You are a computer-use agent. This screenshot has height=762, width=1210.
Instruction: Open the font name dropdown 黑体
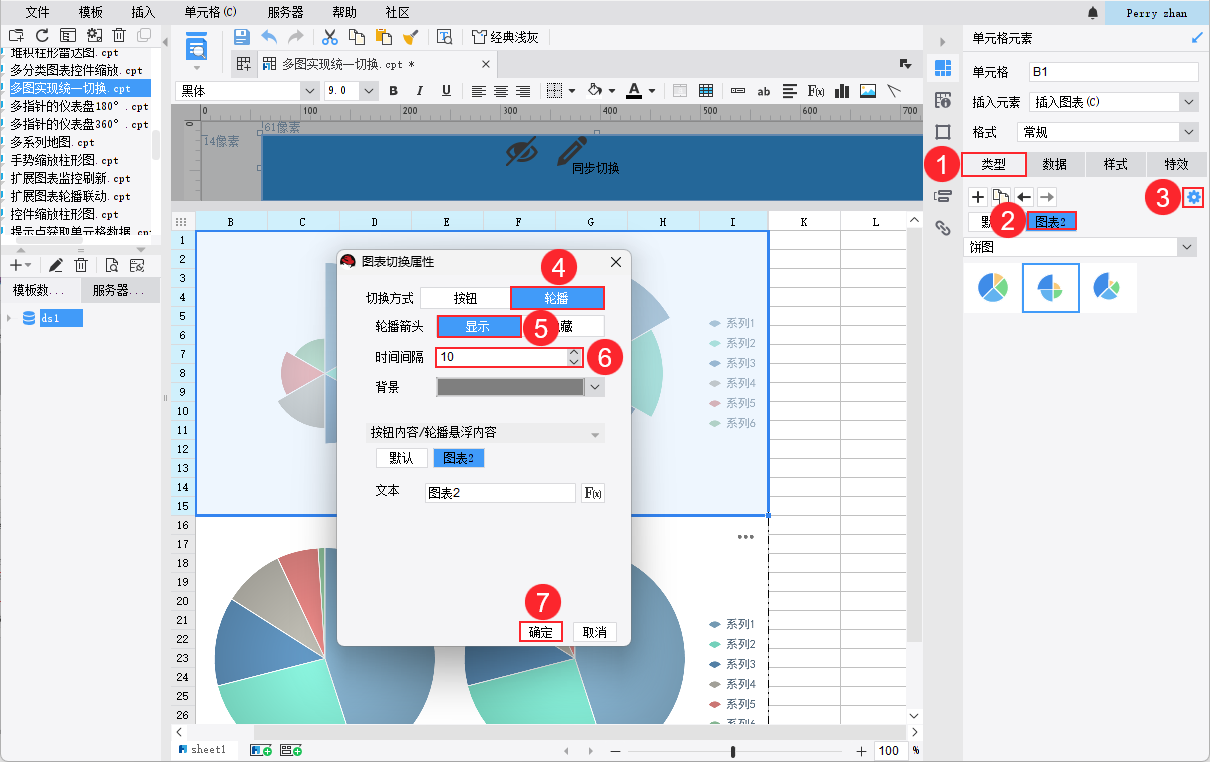pyautogui.click(x=248, y=91)
